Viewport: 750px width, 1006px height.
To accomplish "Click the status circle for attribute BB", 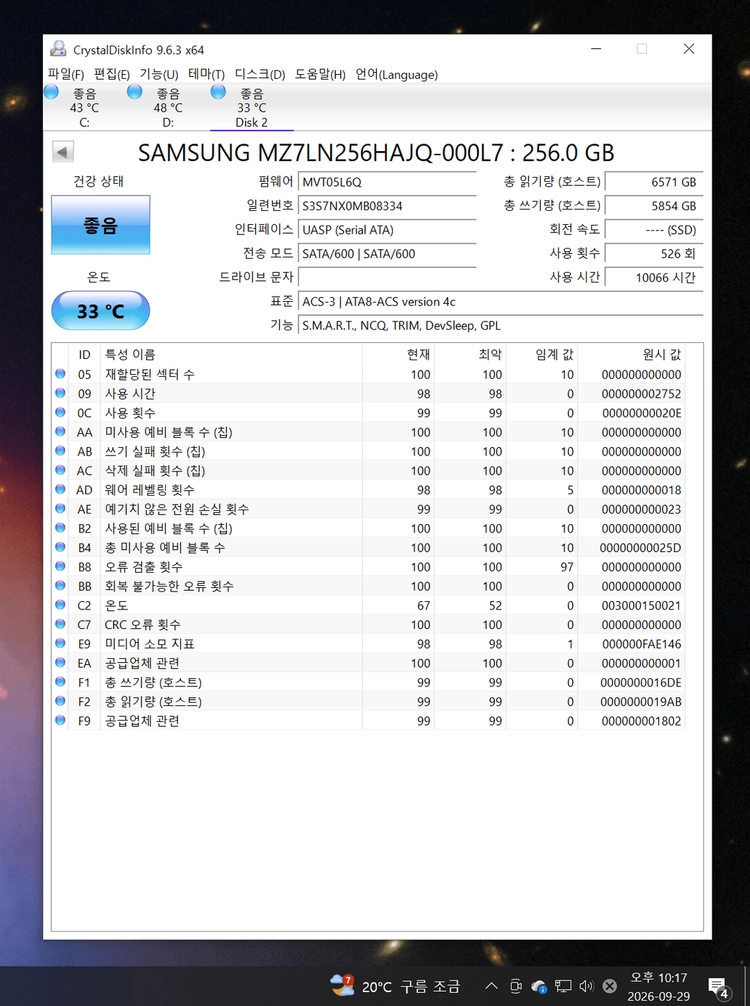I will tap(60, 586).
